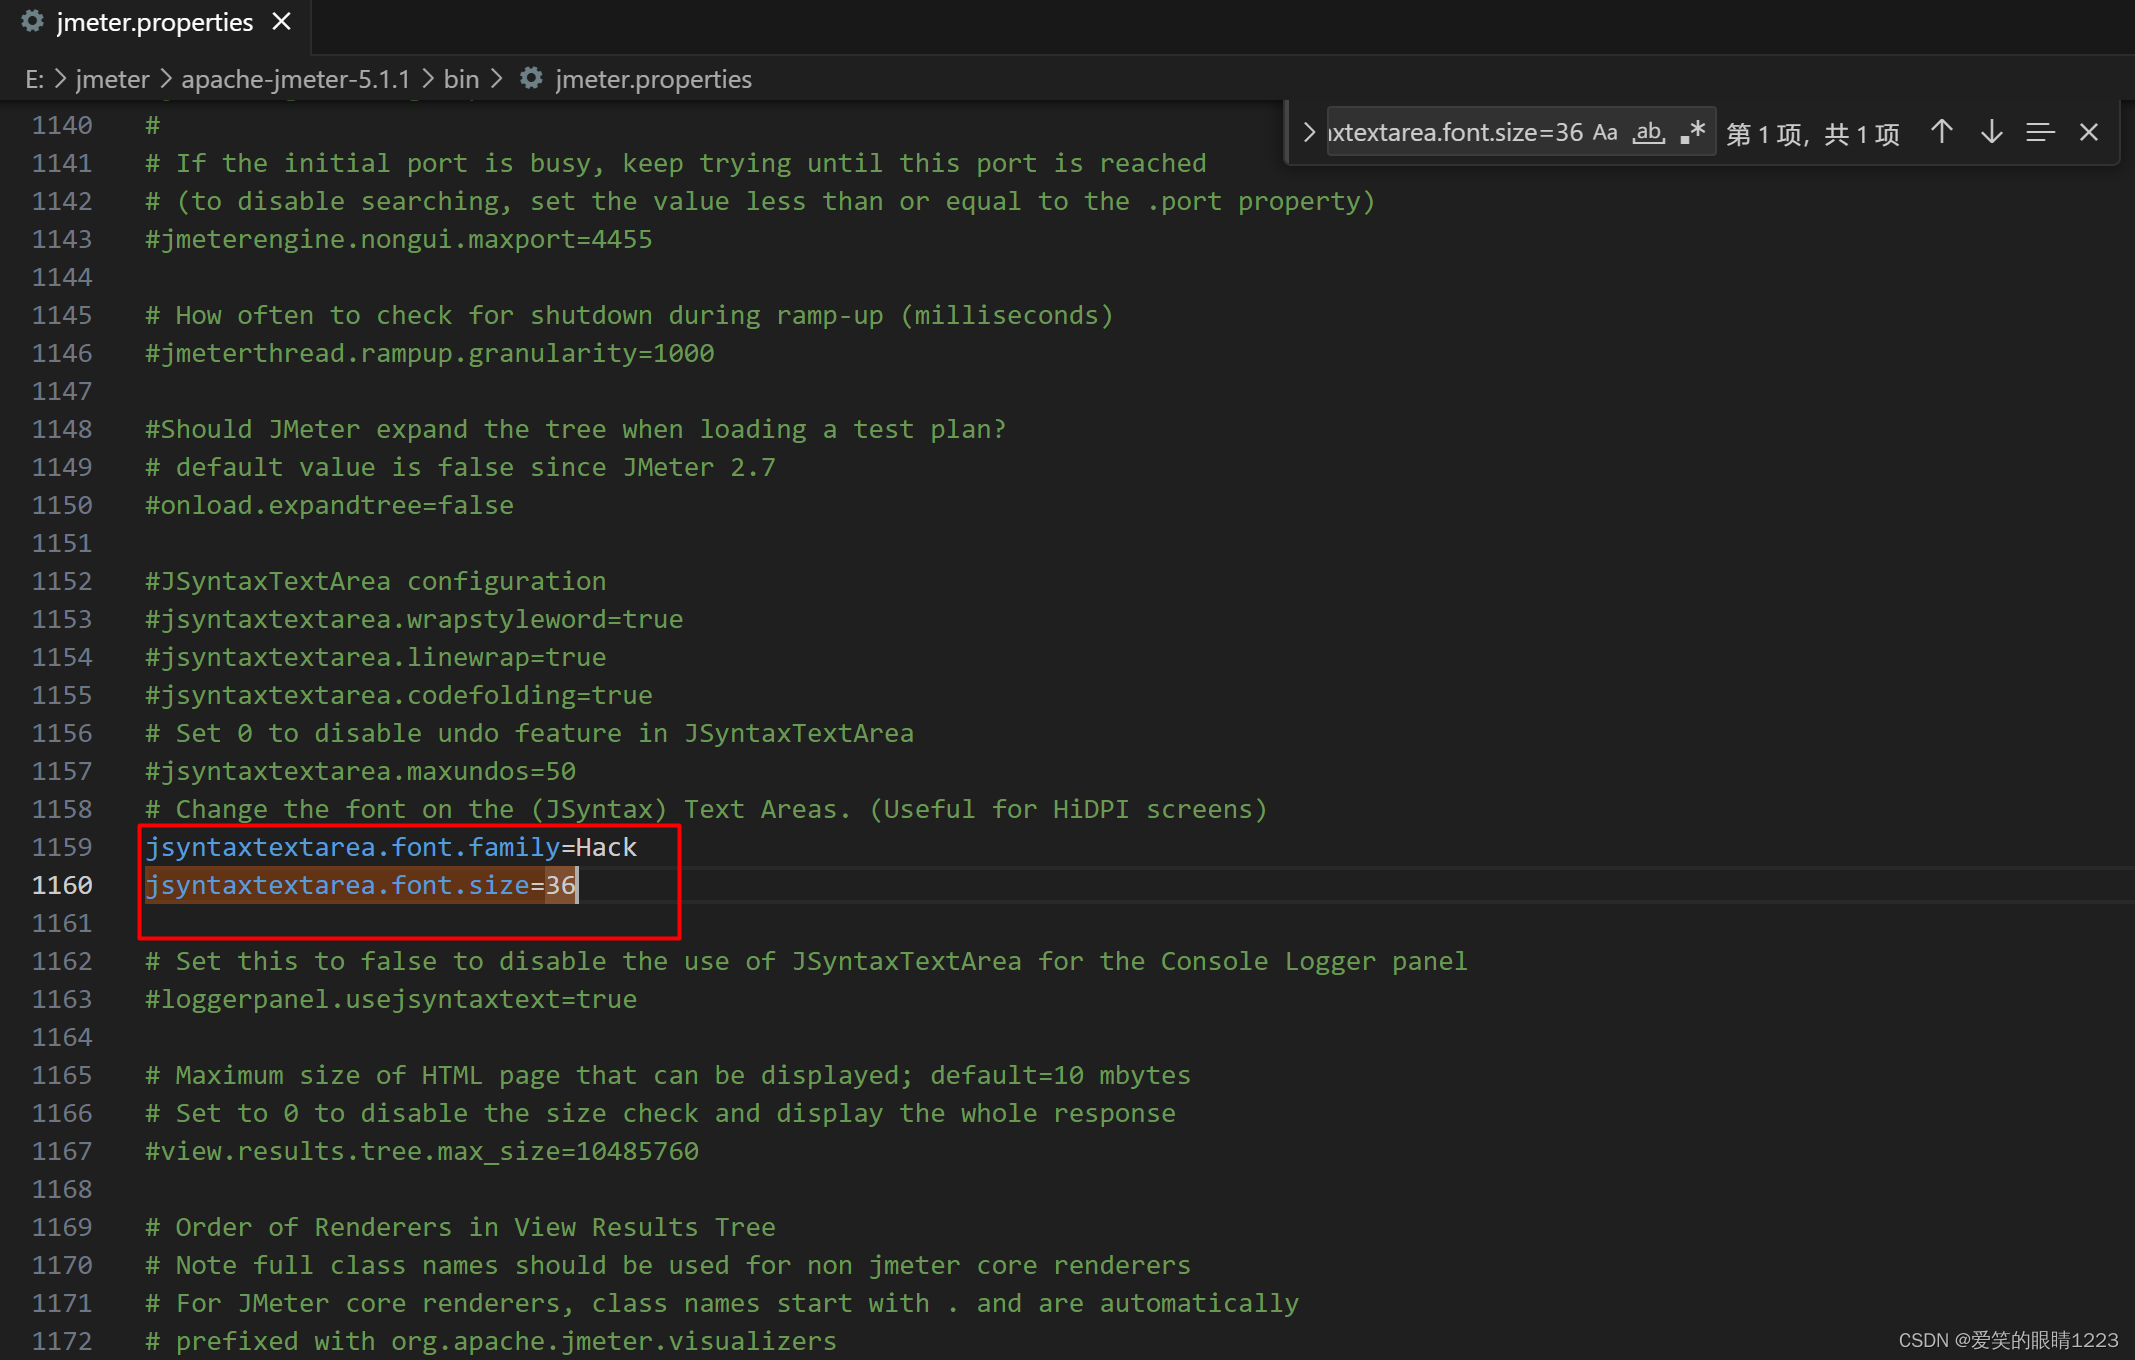Click the find search input field

1455,133
